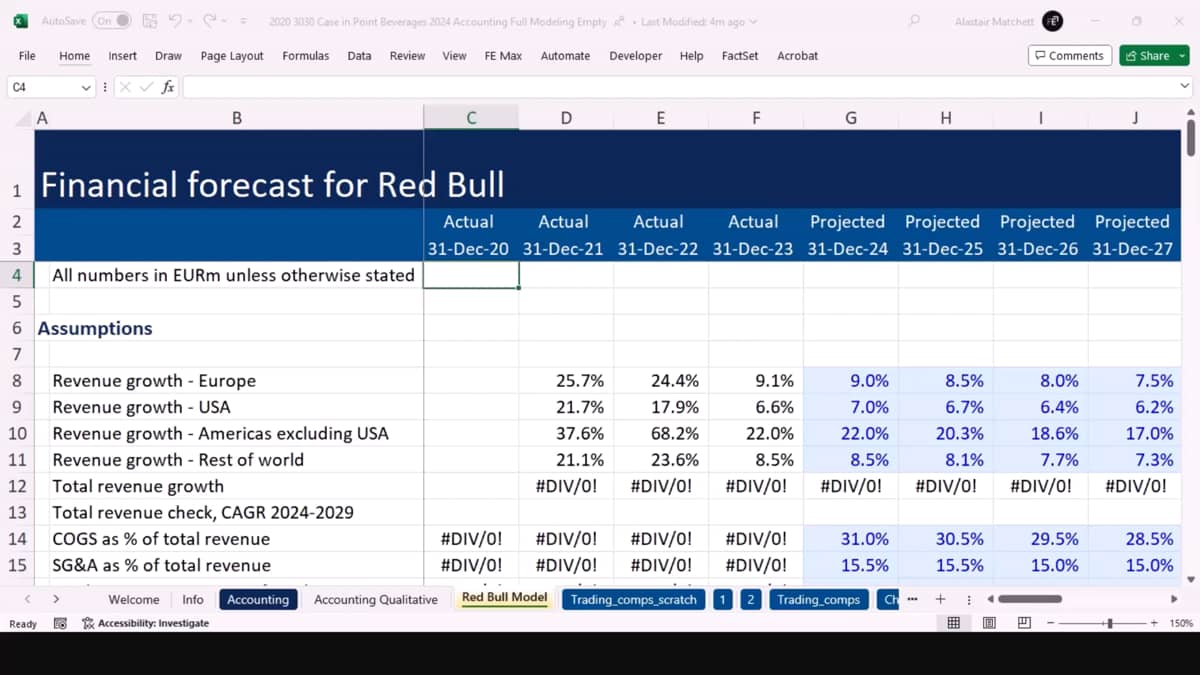
Task: Open the Undo history dropdown arrow
Action: tap(190, 21)
